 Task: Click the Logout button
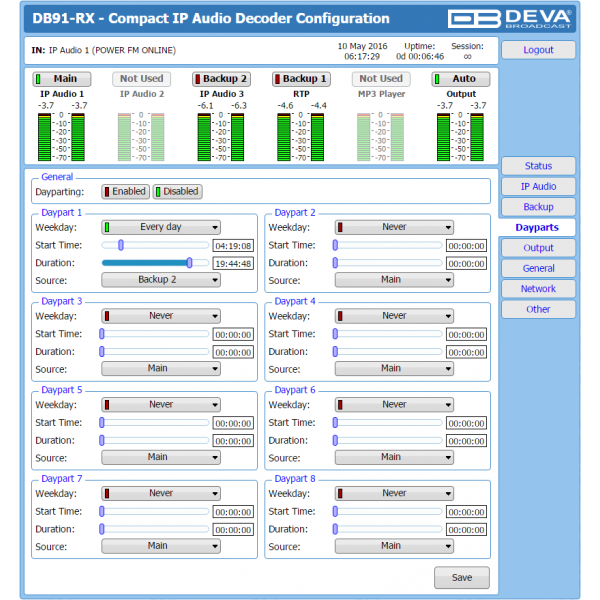(x=538, y=50)
